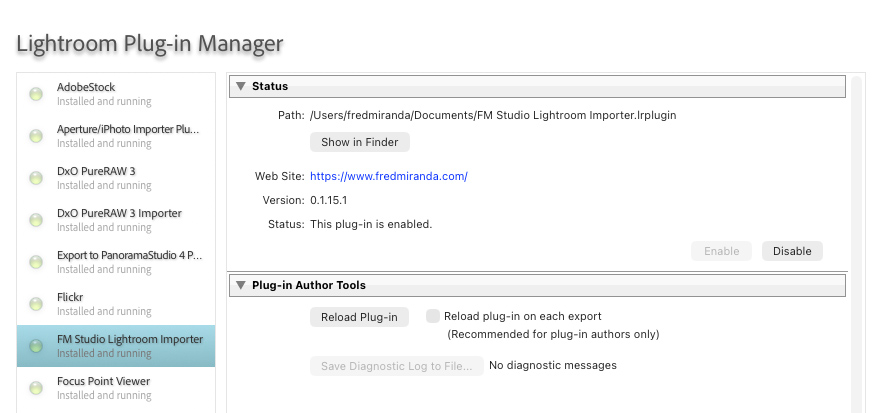Select Flickr in the plug-in list
876x413 pixels.
[116, 303]
